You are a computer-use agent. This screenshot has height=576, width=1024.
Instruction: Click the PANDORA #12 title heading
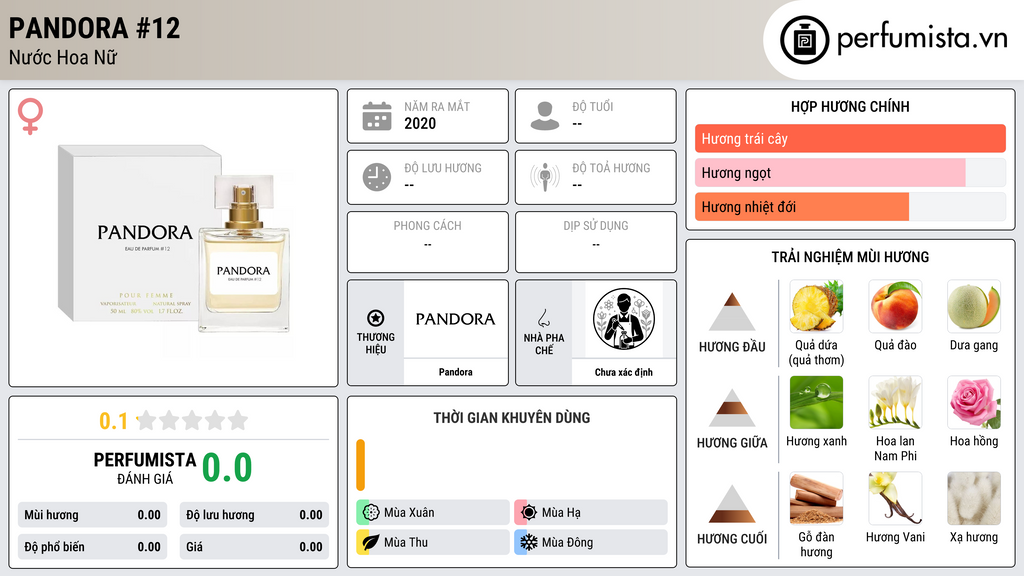click(x=94, y=28)
